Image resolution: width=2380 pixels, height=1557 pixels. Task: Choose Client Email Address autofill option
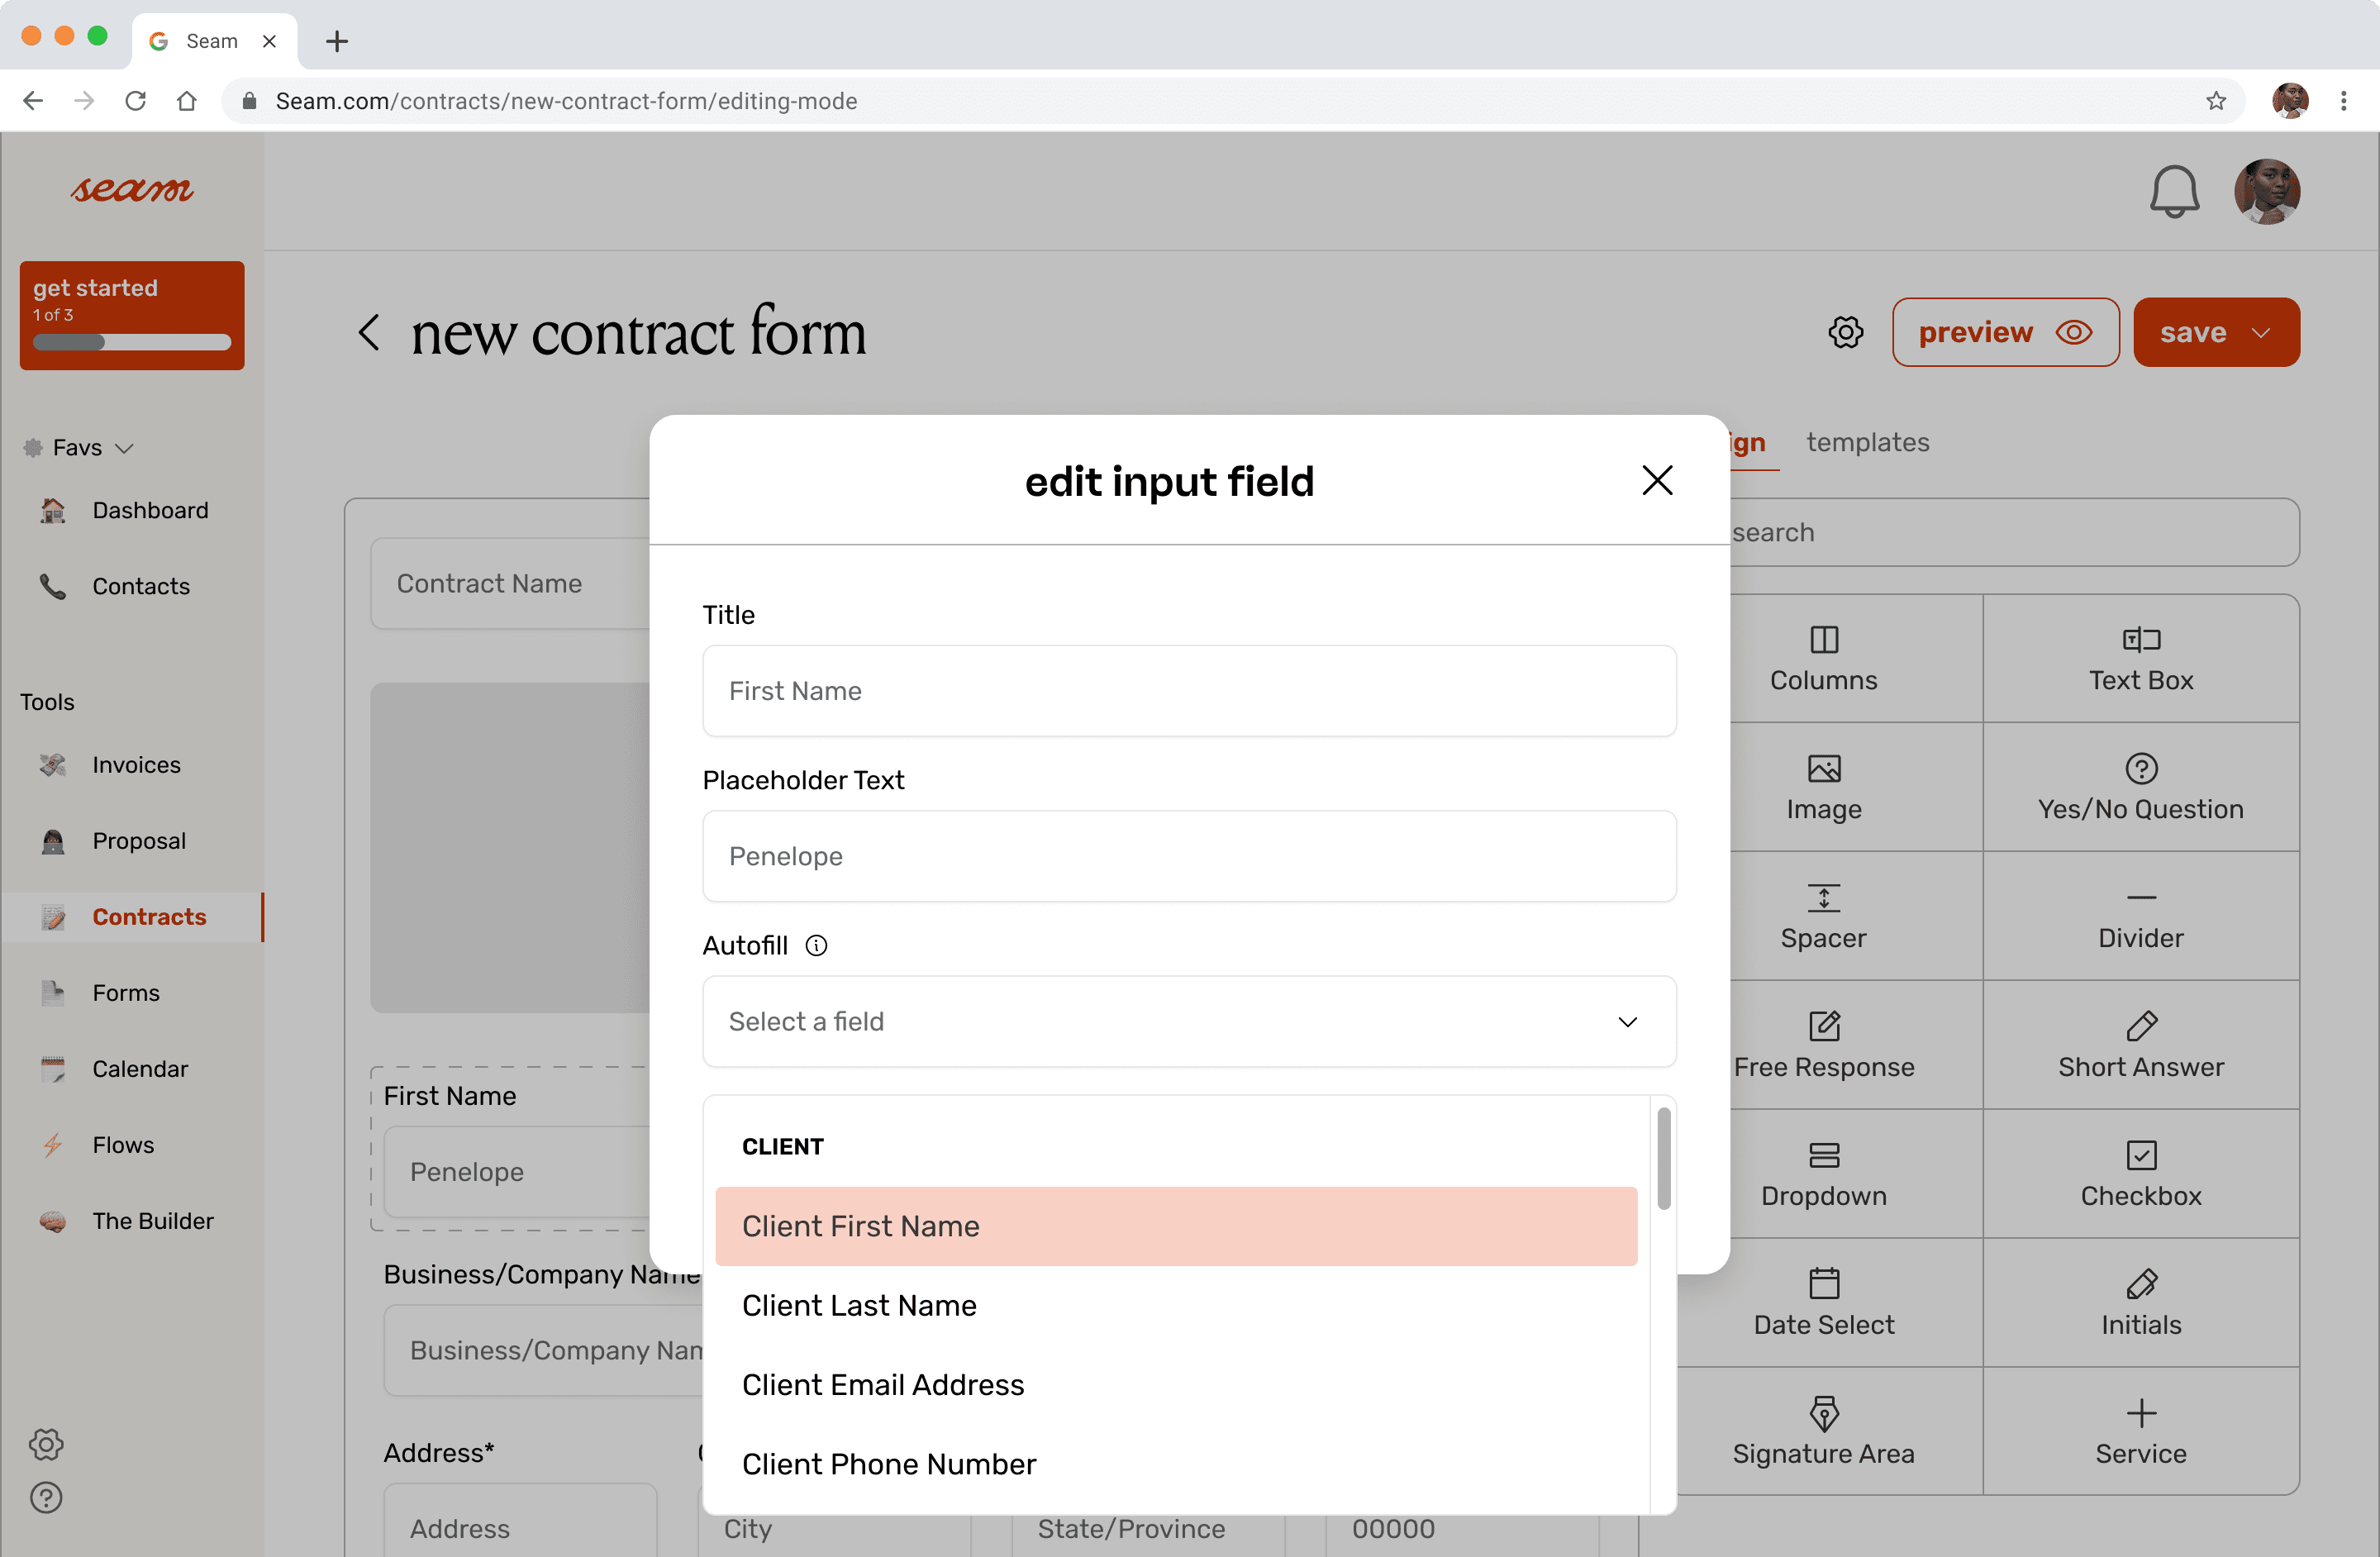point(1176,1384)
